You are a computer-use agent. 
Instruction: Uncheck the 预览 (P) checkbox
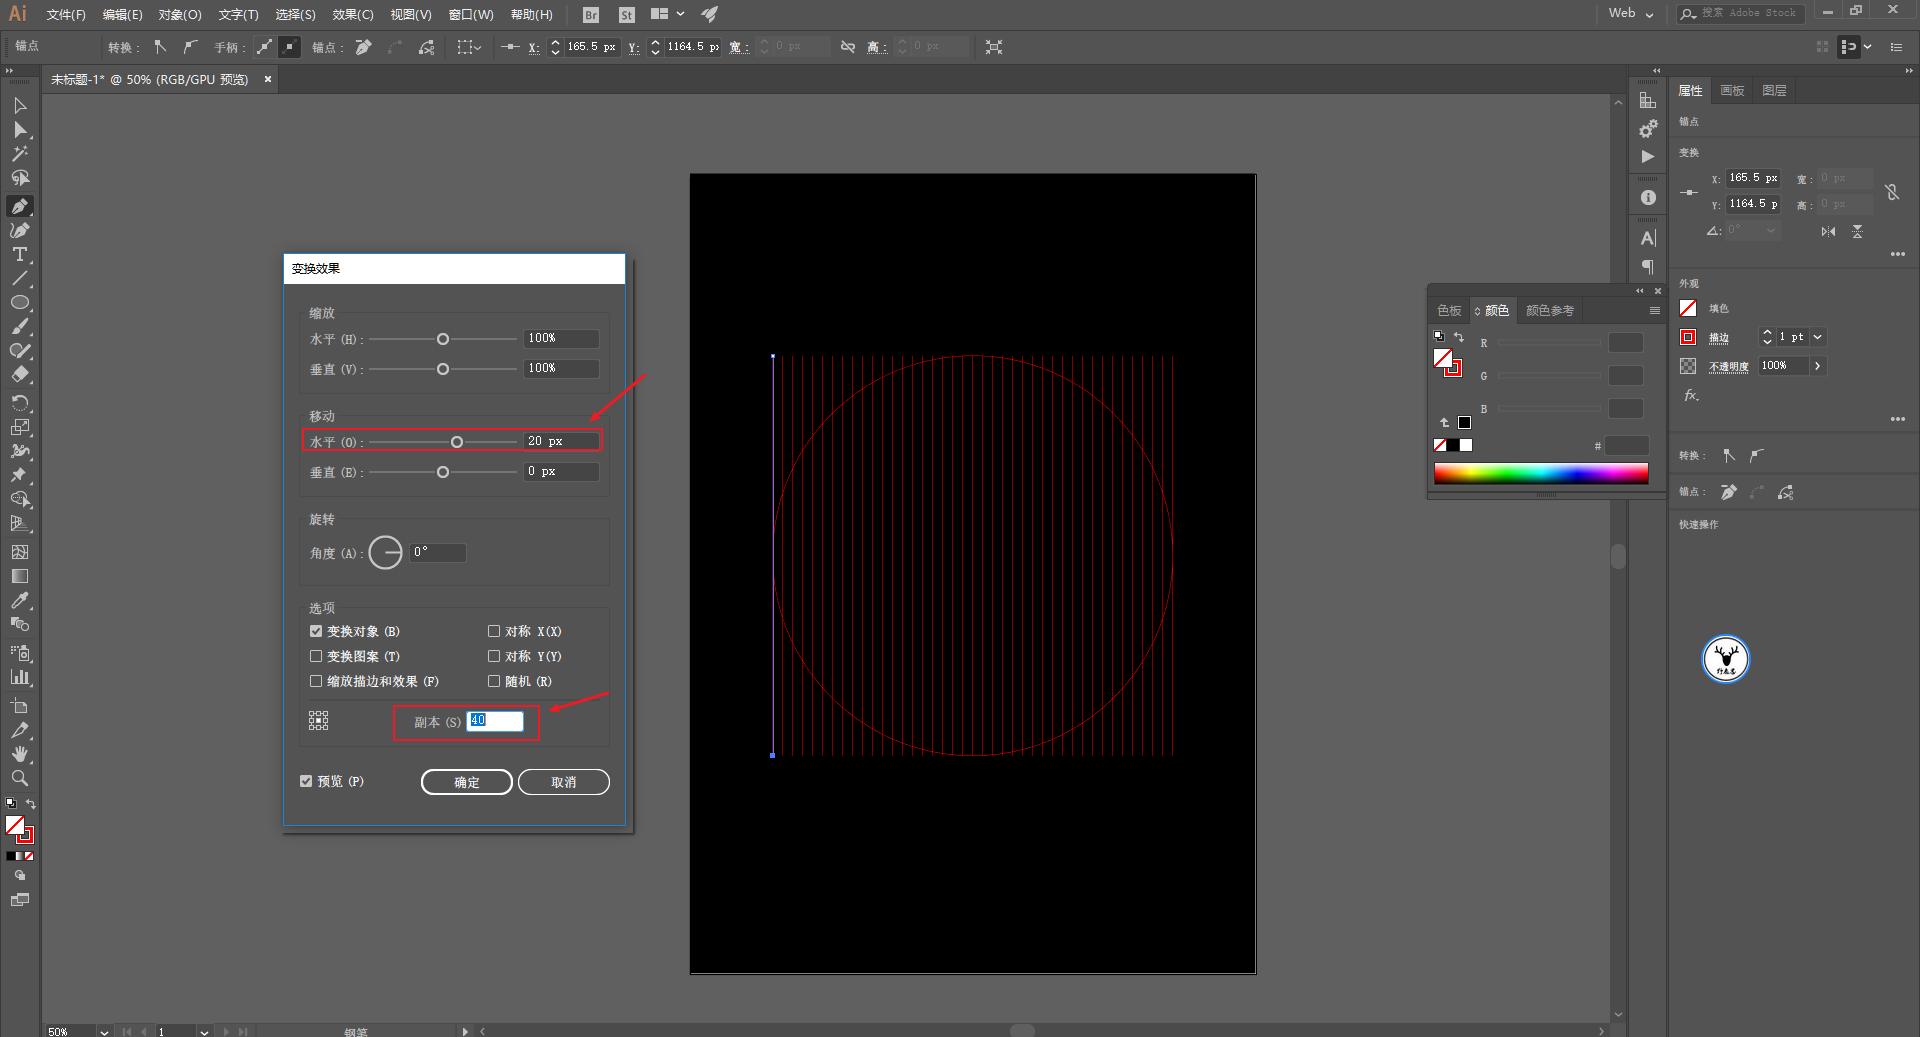306,781
